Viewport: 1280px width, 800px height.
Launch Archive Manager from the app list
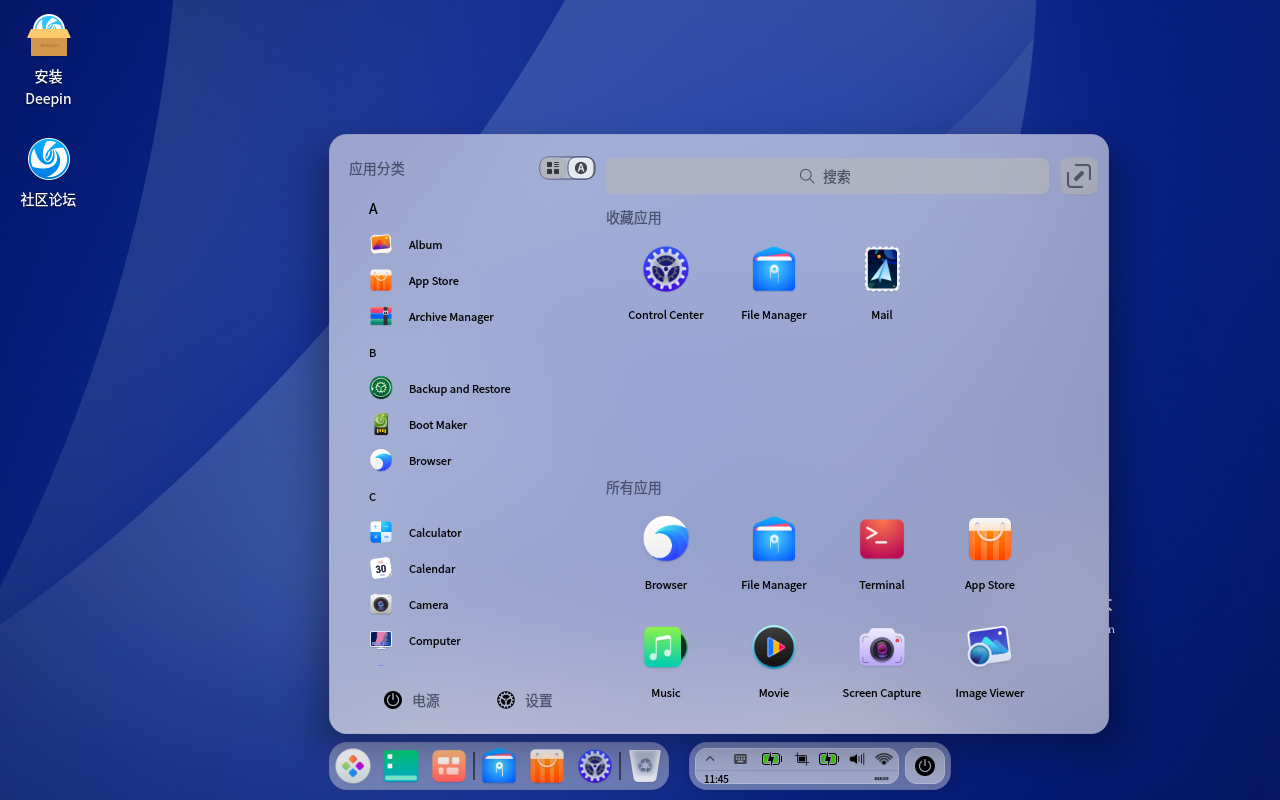(x=450, y=317)
